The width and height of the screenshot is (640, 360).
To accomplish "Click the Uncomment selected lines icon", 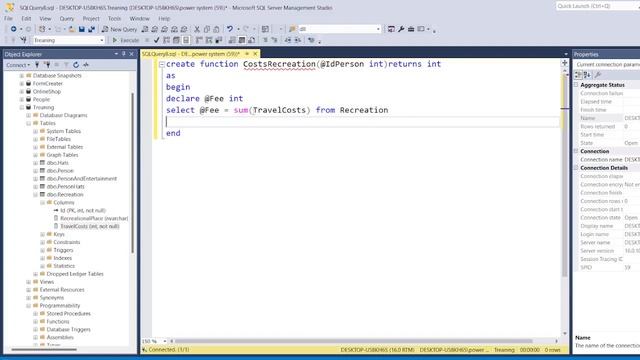I will coord(274,40).
